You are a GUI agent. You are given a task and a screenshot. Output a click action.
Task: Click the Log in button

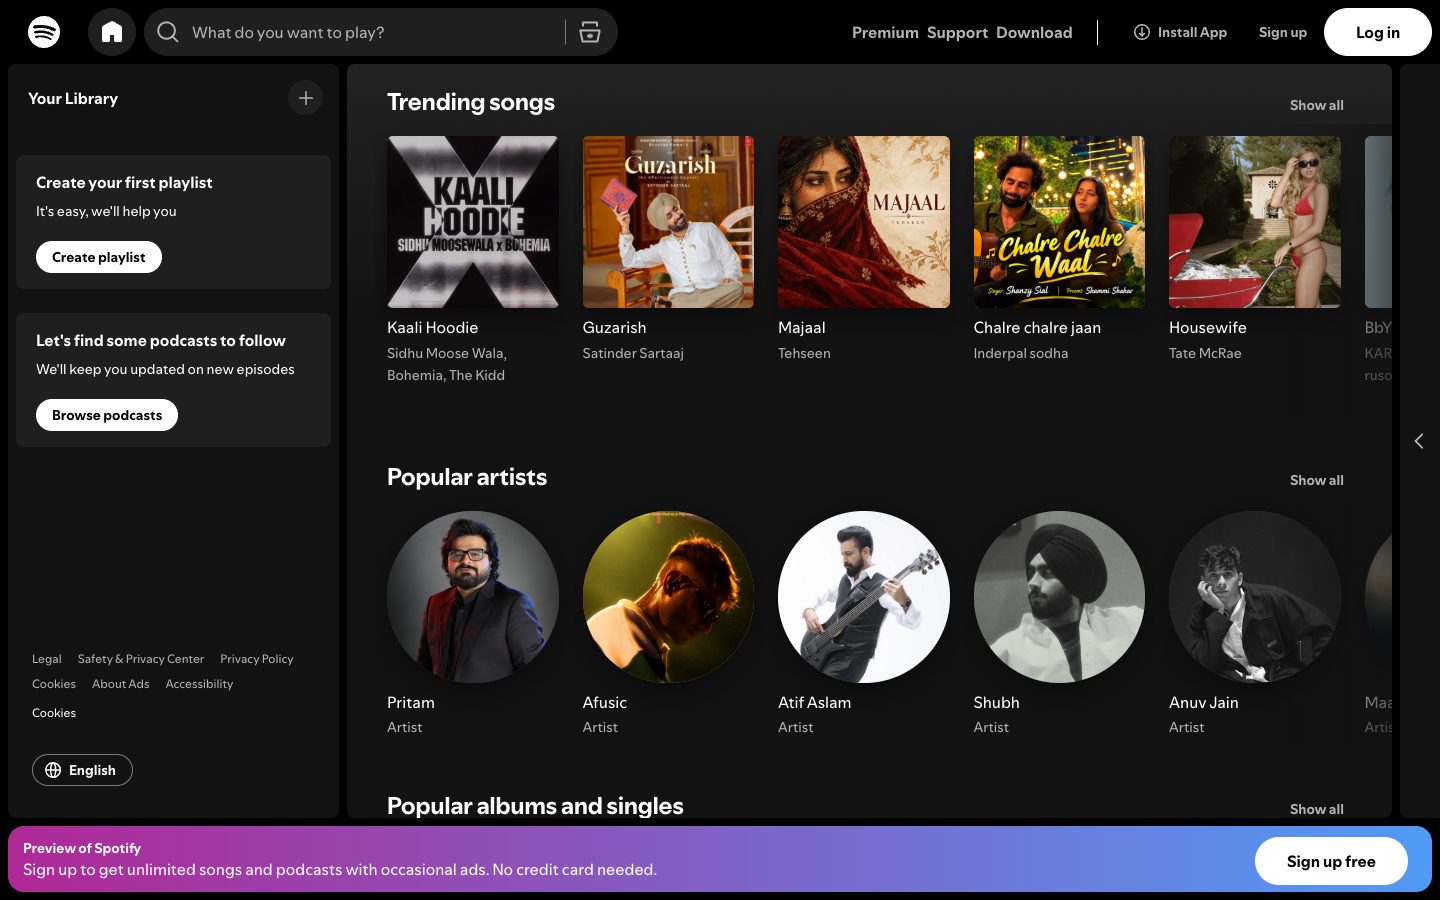(x=1378, y=32)
